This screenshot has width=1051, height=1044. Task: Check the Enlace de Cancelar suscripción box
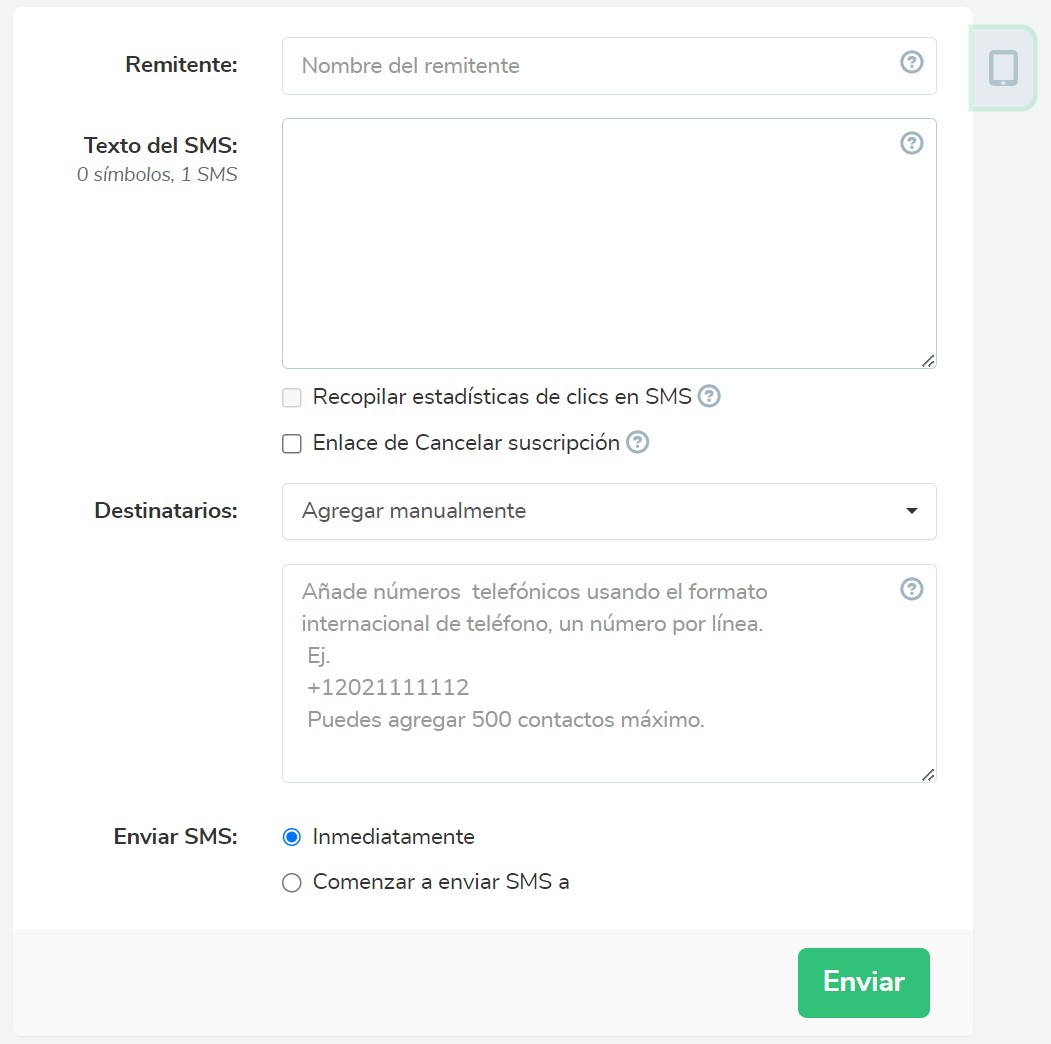(x=292, y=444)
